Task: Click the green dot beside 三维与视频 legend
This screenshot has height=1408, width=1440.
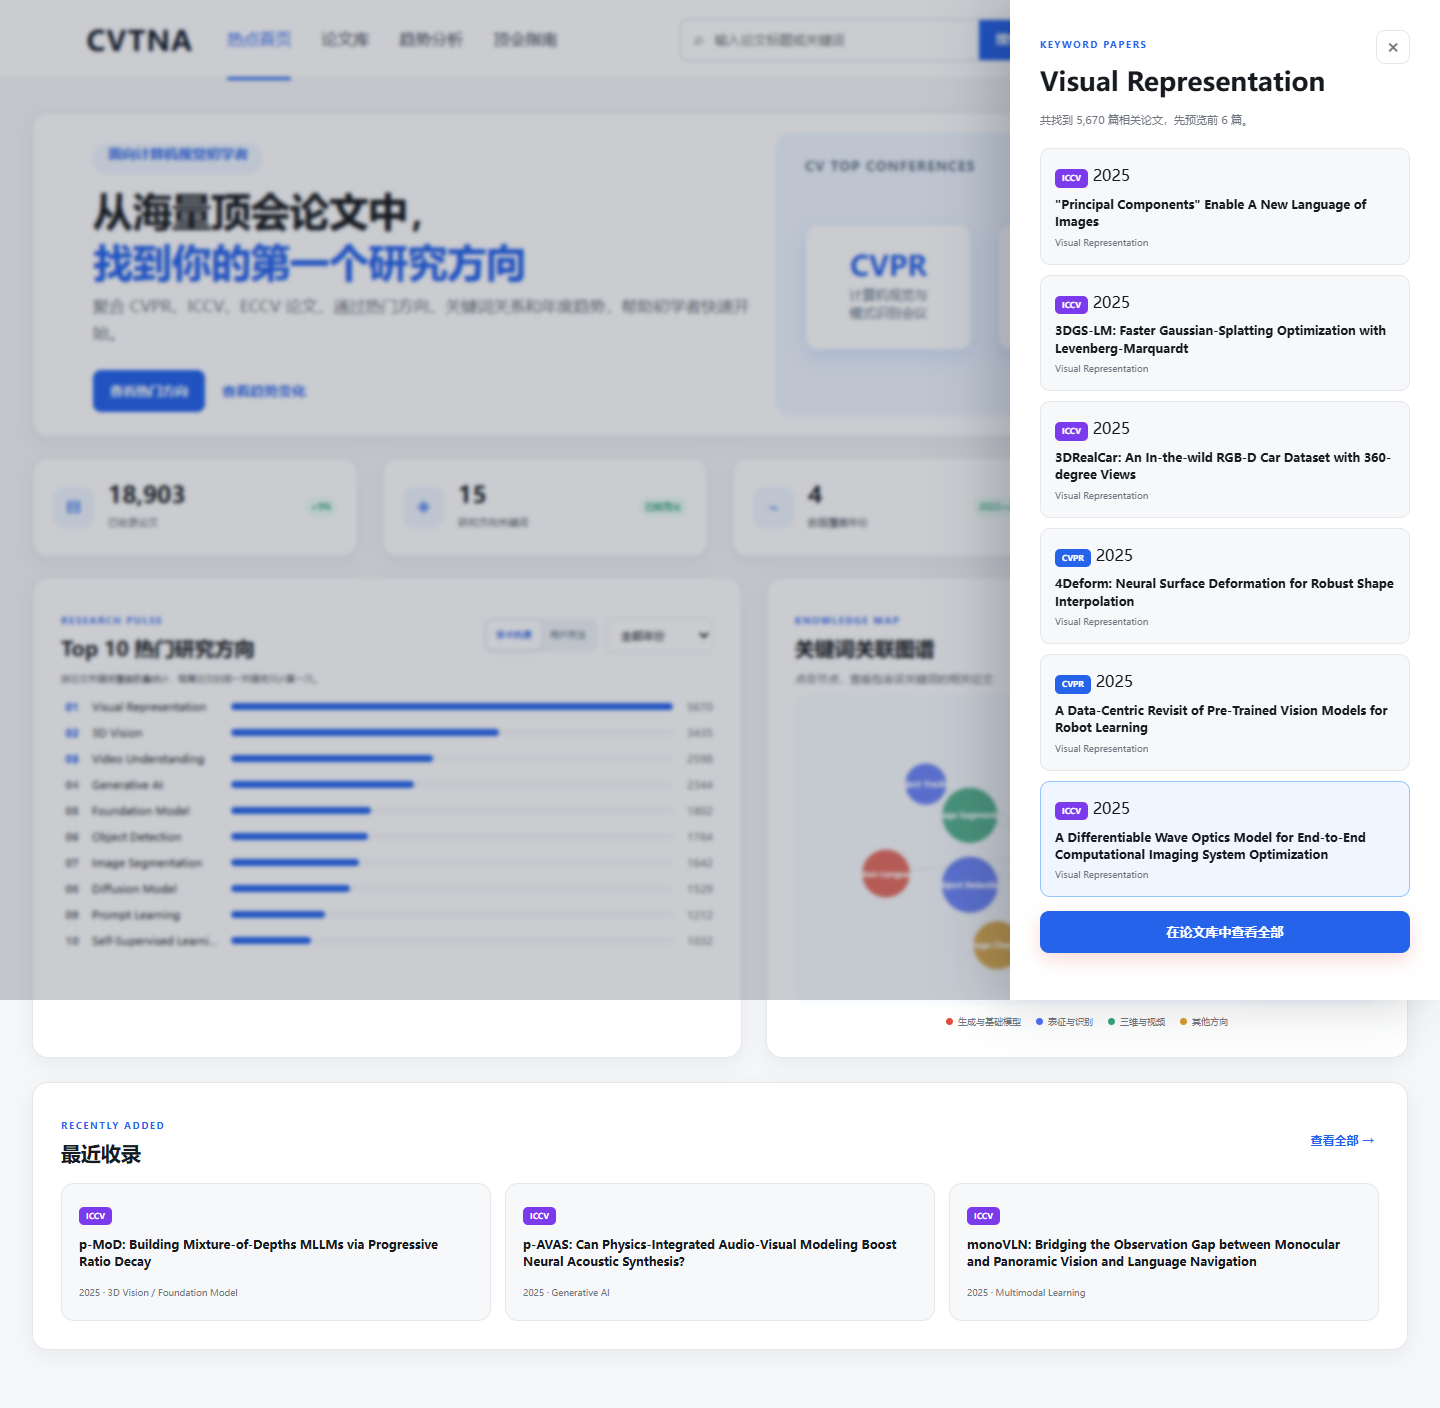Action: click(x=1111, y=1022)
